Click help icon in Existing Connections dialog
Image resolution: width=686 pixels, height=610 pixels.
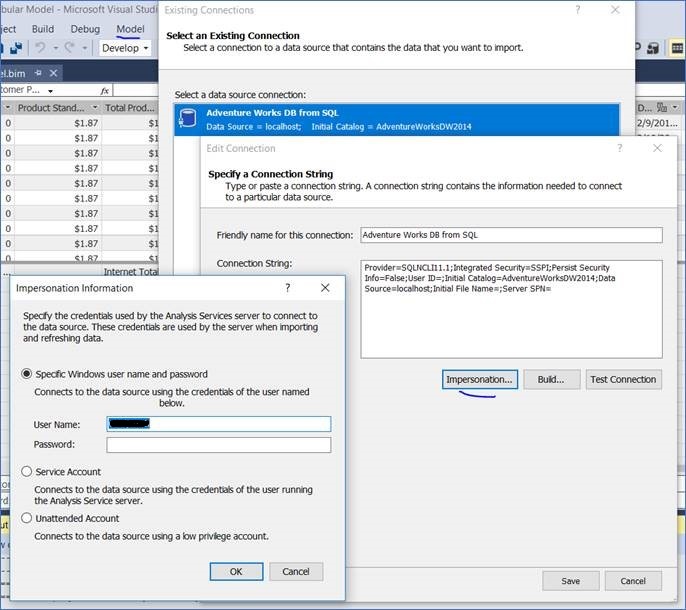coord(578,10)
